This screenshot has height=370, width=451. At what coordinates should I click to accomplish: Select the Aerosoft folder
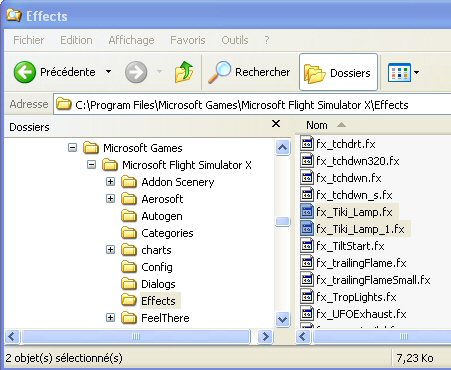click(162, 199)
